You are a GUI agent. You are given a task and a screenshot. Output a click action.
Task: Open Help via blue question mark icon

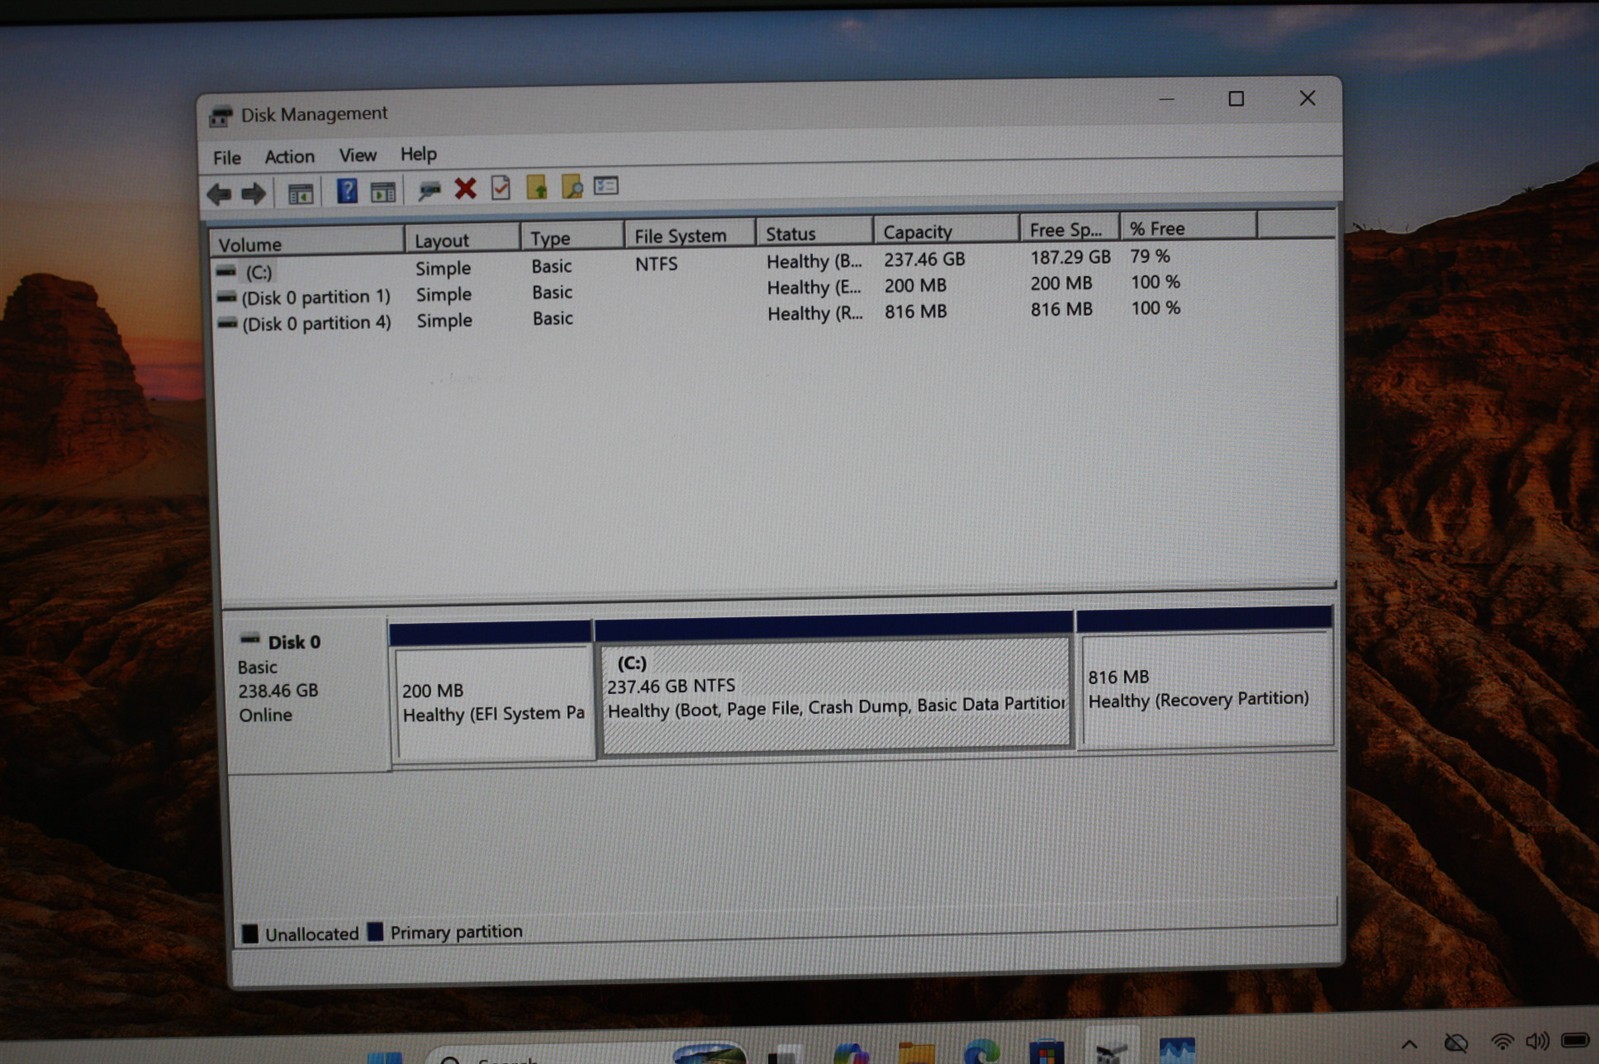tap(346, 191)
